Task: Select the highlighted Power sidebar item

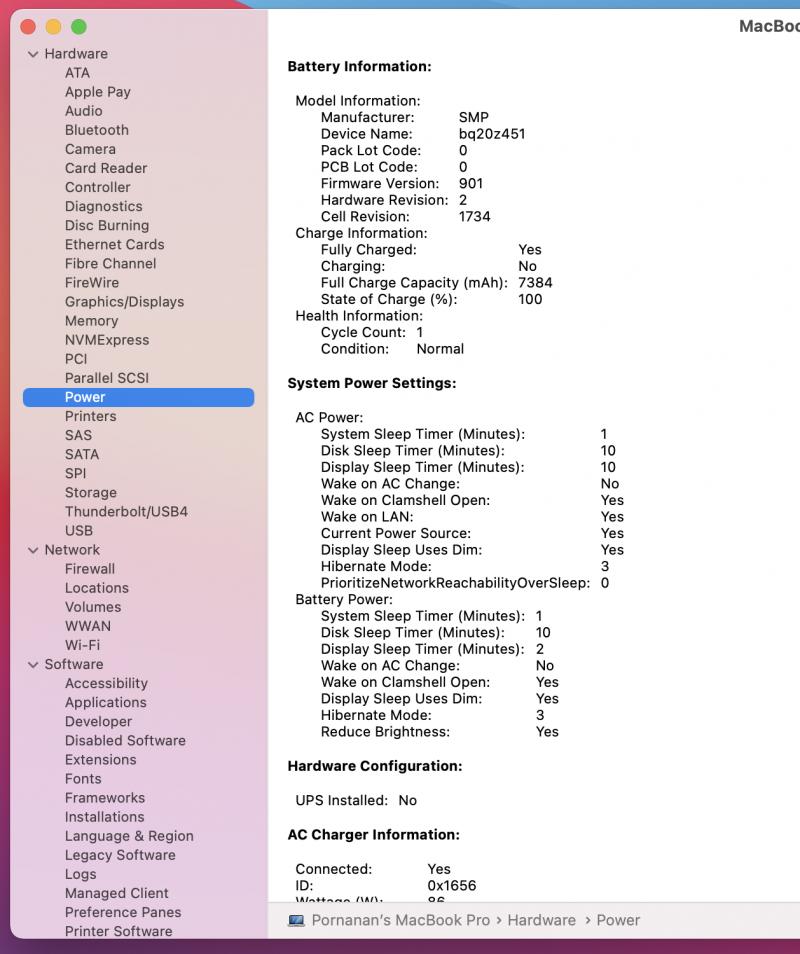Action: [x=139, y=397]
